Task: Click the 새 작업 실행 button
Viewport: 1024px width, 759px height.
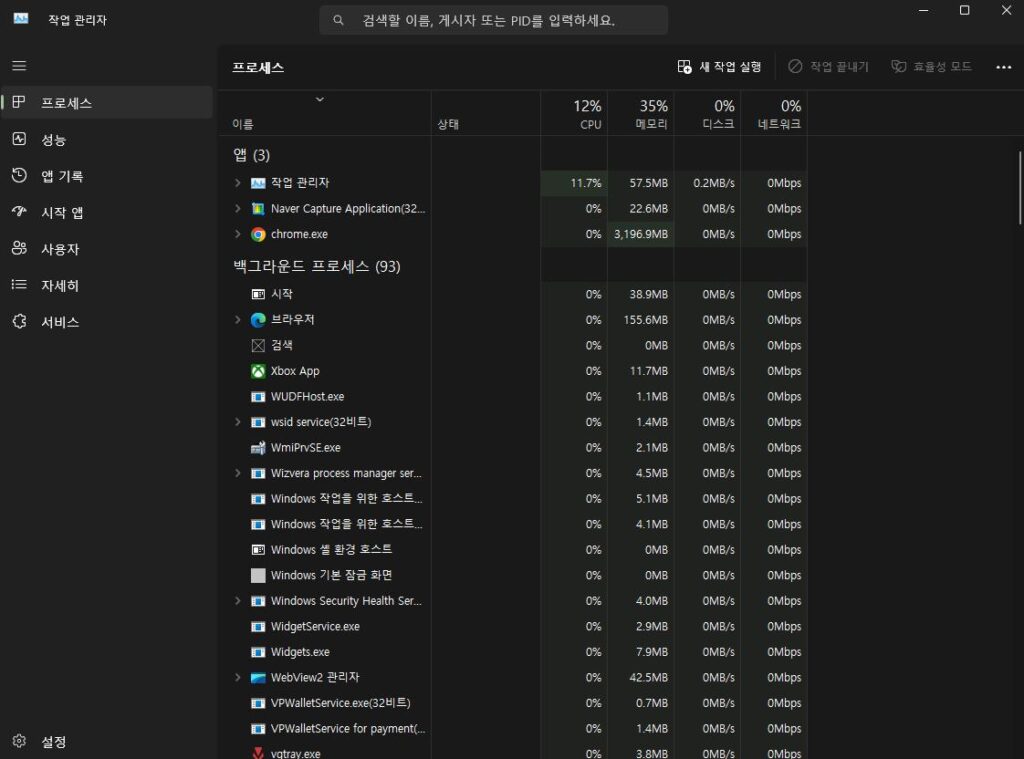Action: tap(719, 67)
